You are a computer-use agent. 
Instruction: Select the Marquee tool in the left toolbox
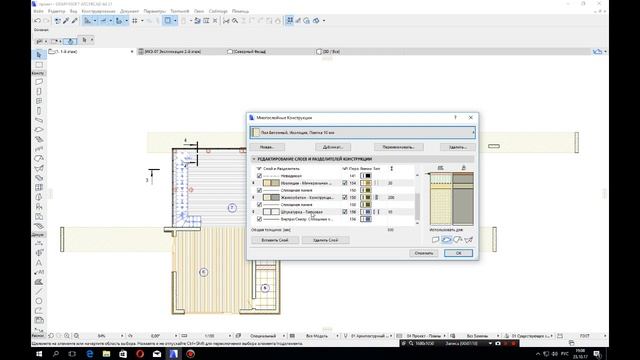coord(39,64)
